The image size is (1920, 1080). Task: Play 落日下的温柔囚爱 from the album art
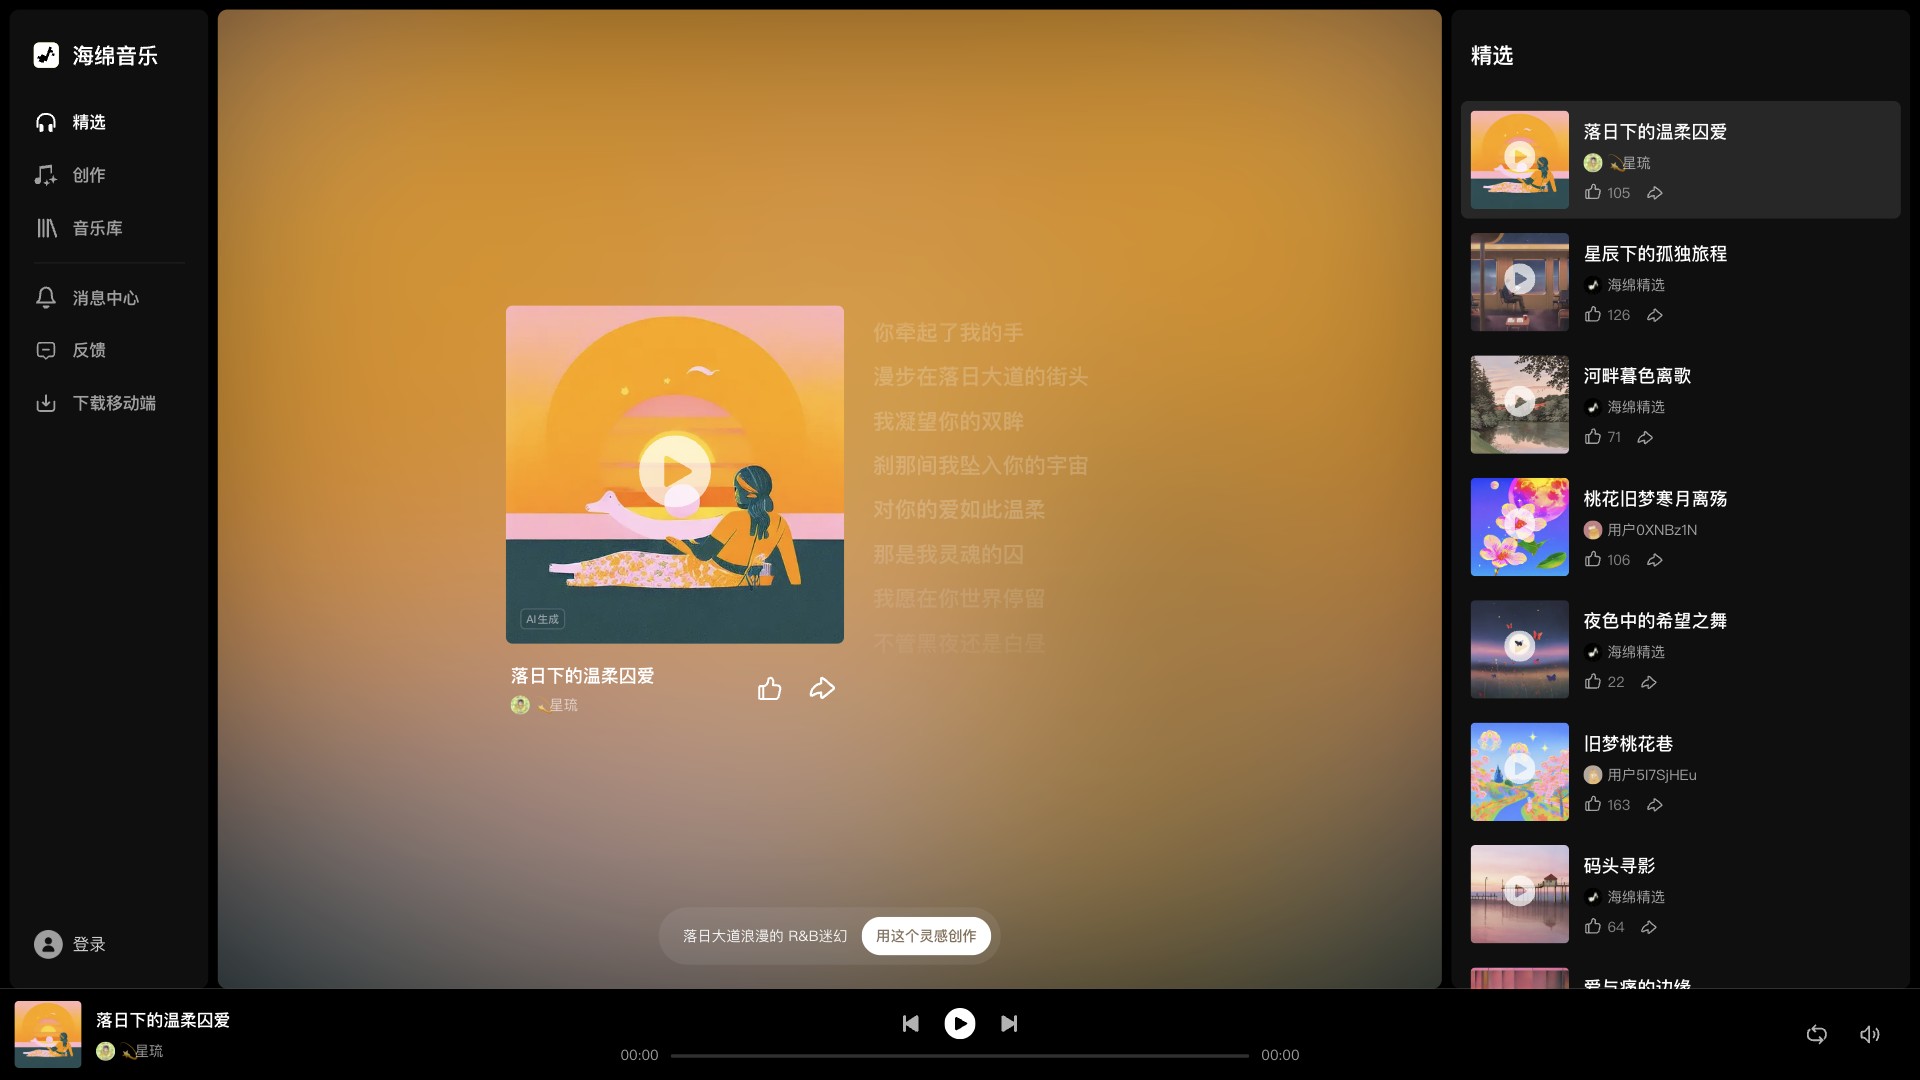(675, 470)
